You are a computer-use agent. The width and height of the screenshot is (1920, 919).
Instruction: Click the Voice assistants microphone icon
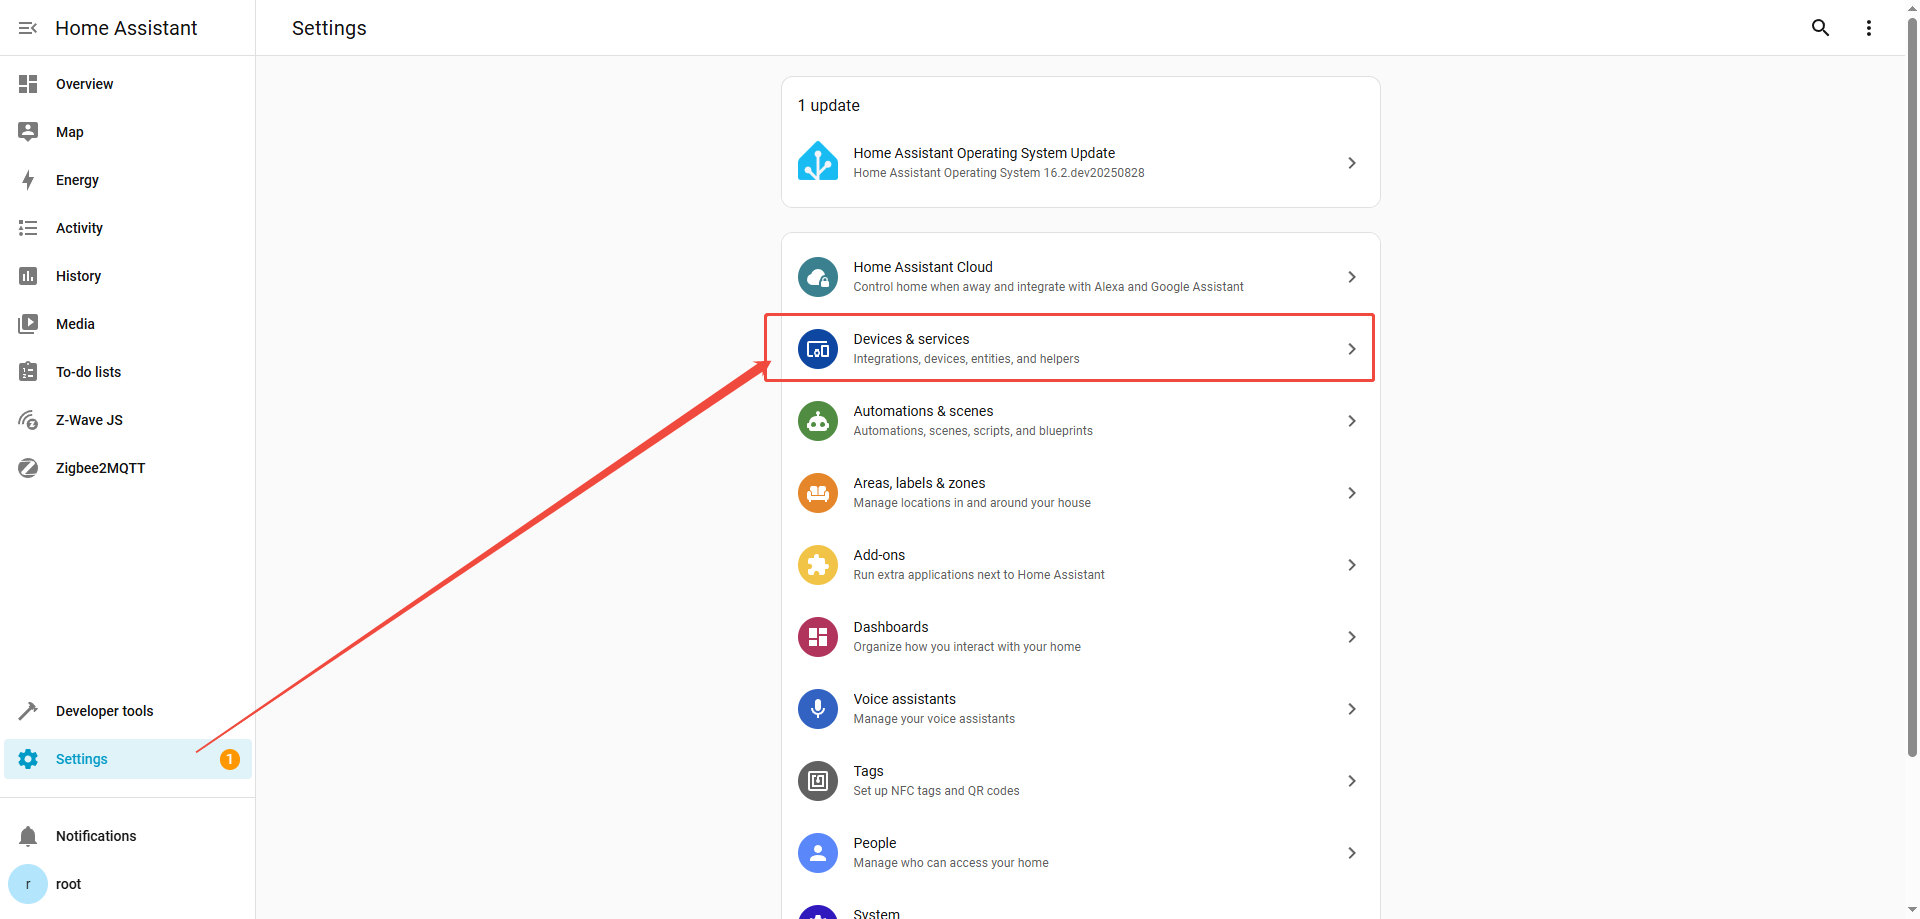(x=817, y=709)
